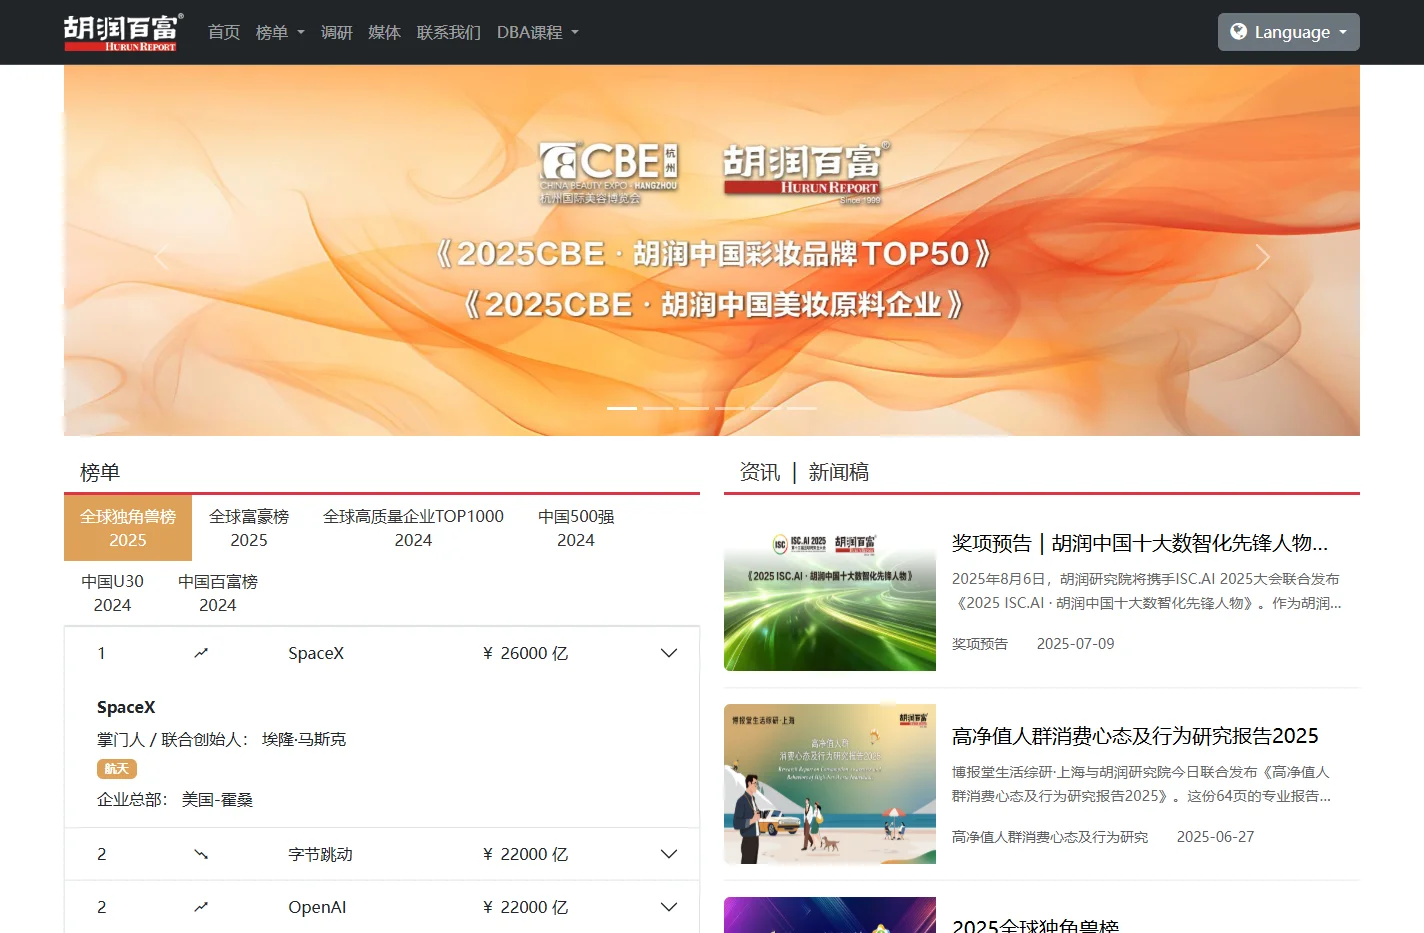This screenshot has width=1424, height=933.
Task: Click the bold SpaceX heading in details
Action: 126,707
